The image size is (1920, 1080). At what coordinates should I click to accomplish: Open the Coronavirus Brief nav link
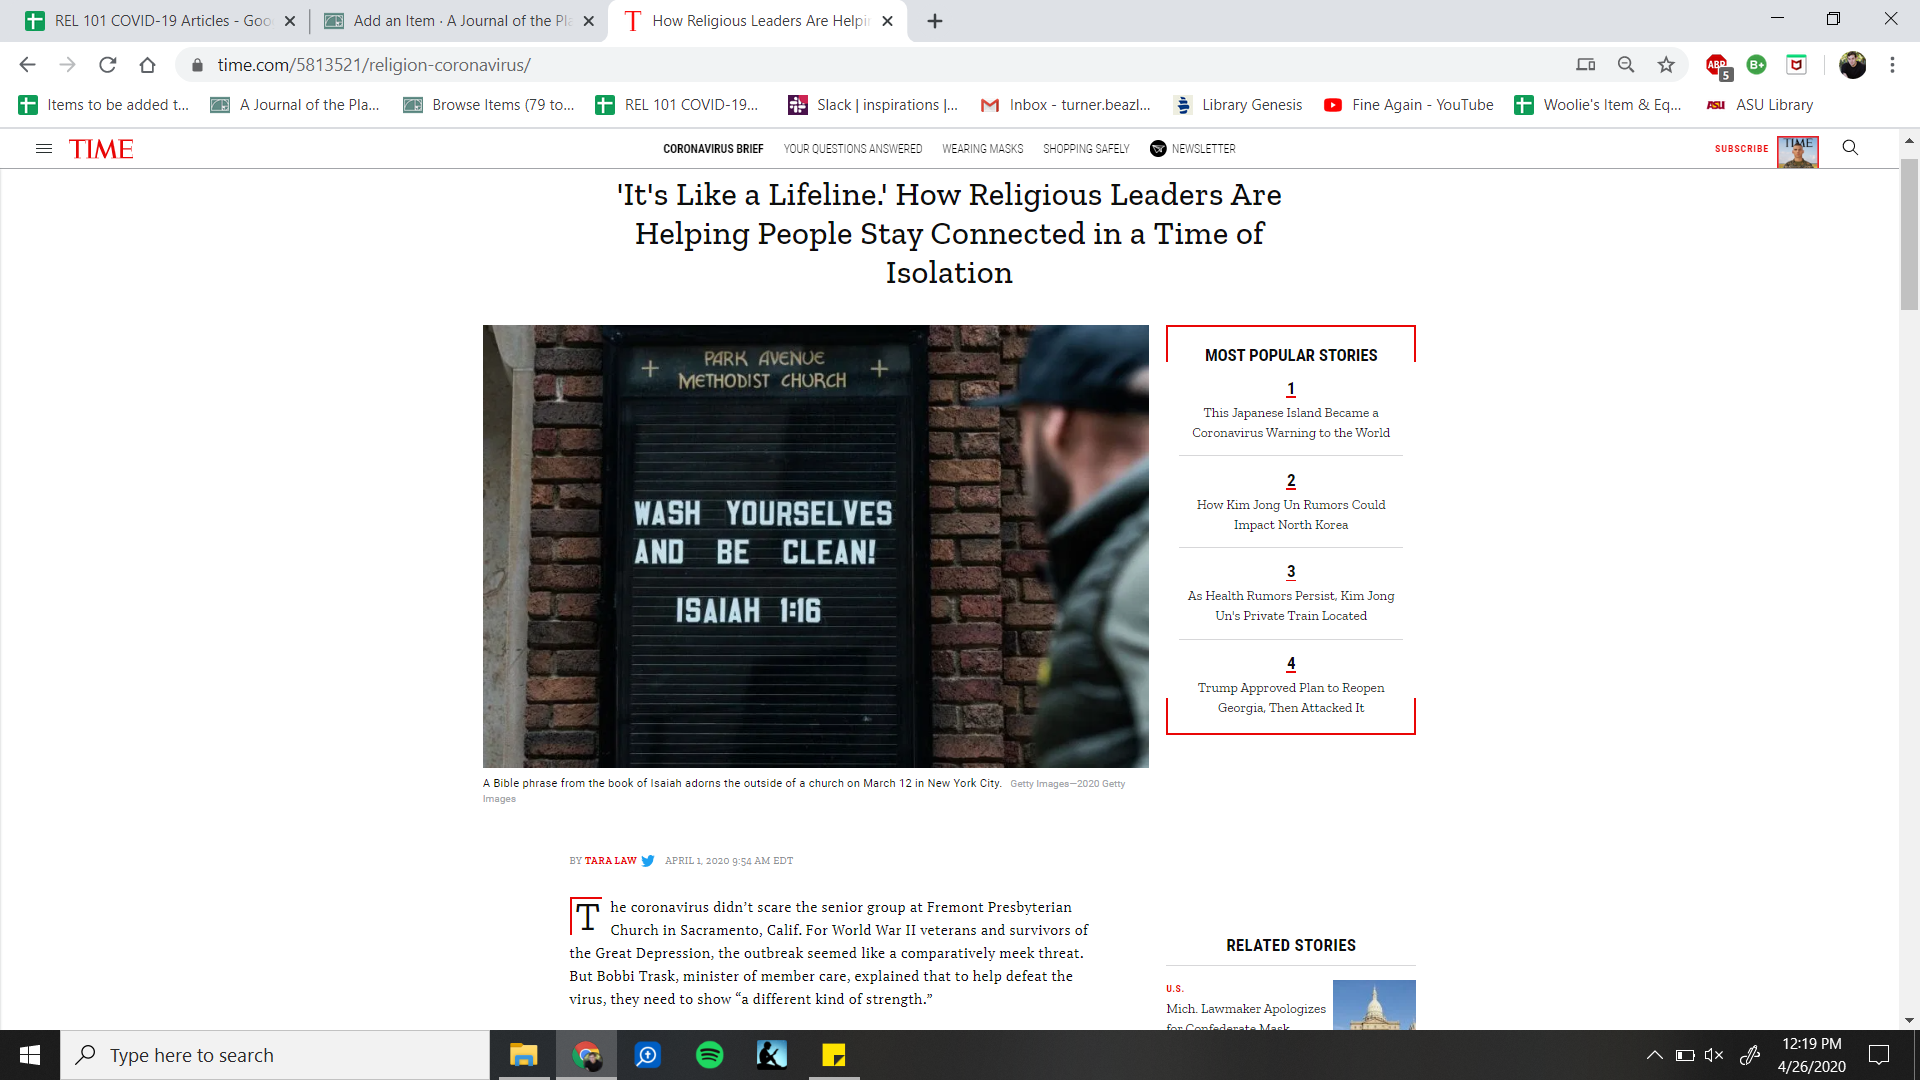[x=713, y=149]
